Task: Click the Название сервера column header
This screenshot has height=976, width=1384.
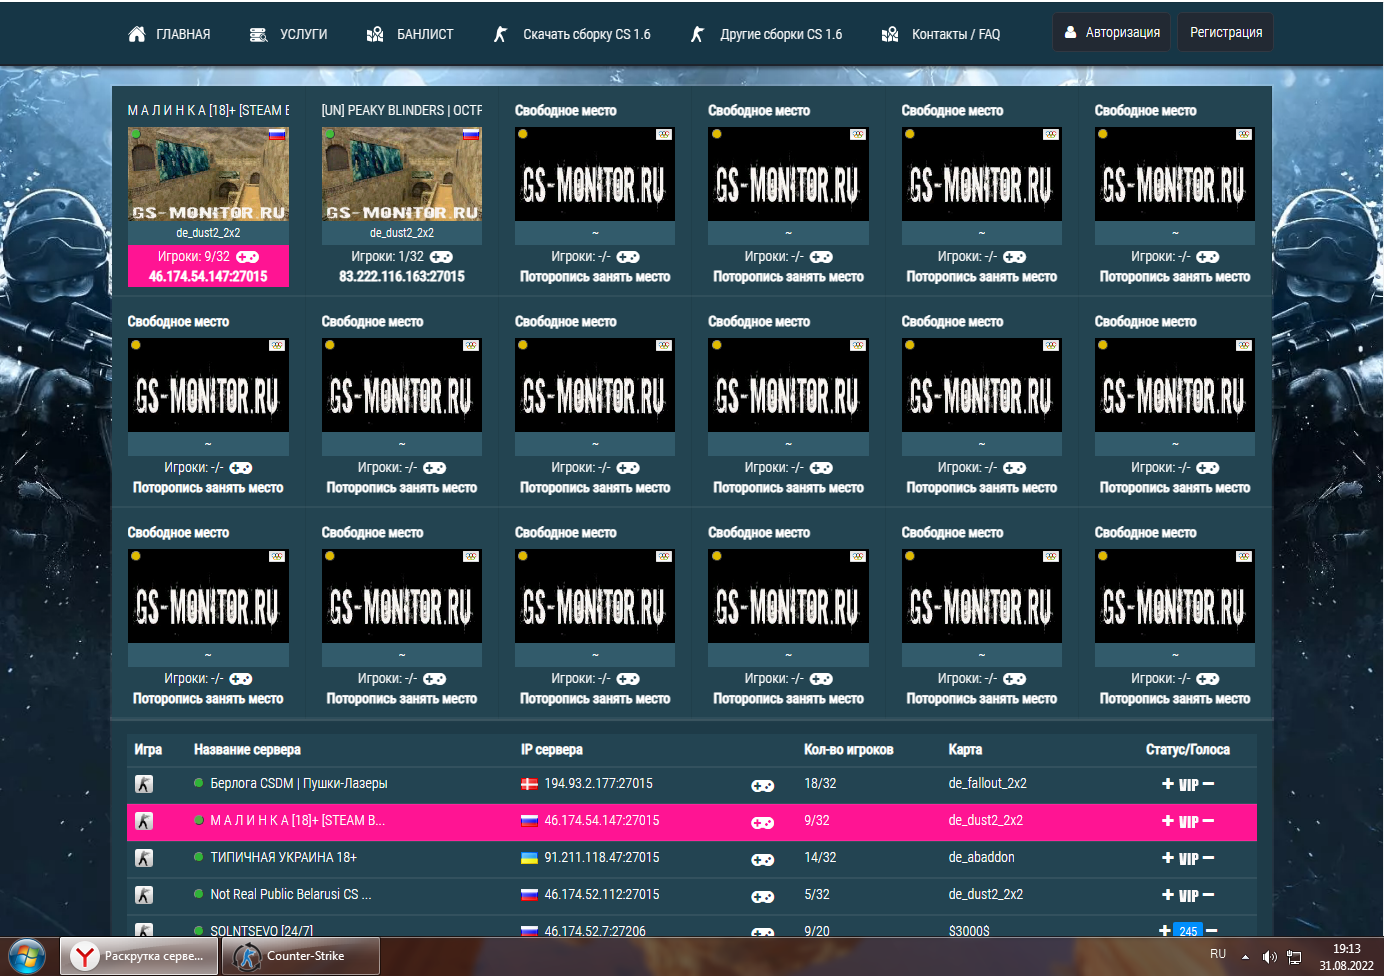Action: (247, 750)
